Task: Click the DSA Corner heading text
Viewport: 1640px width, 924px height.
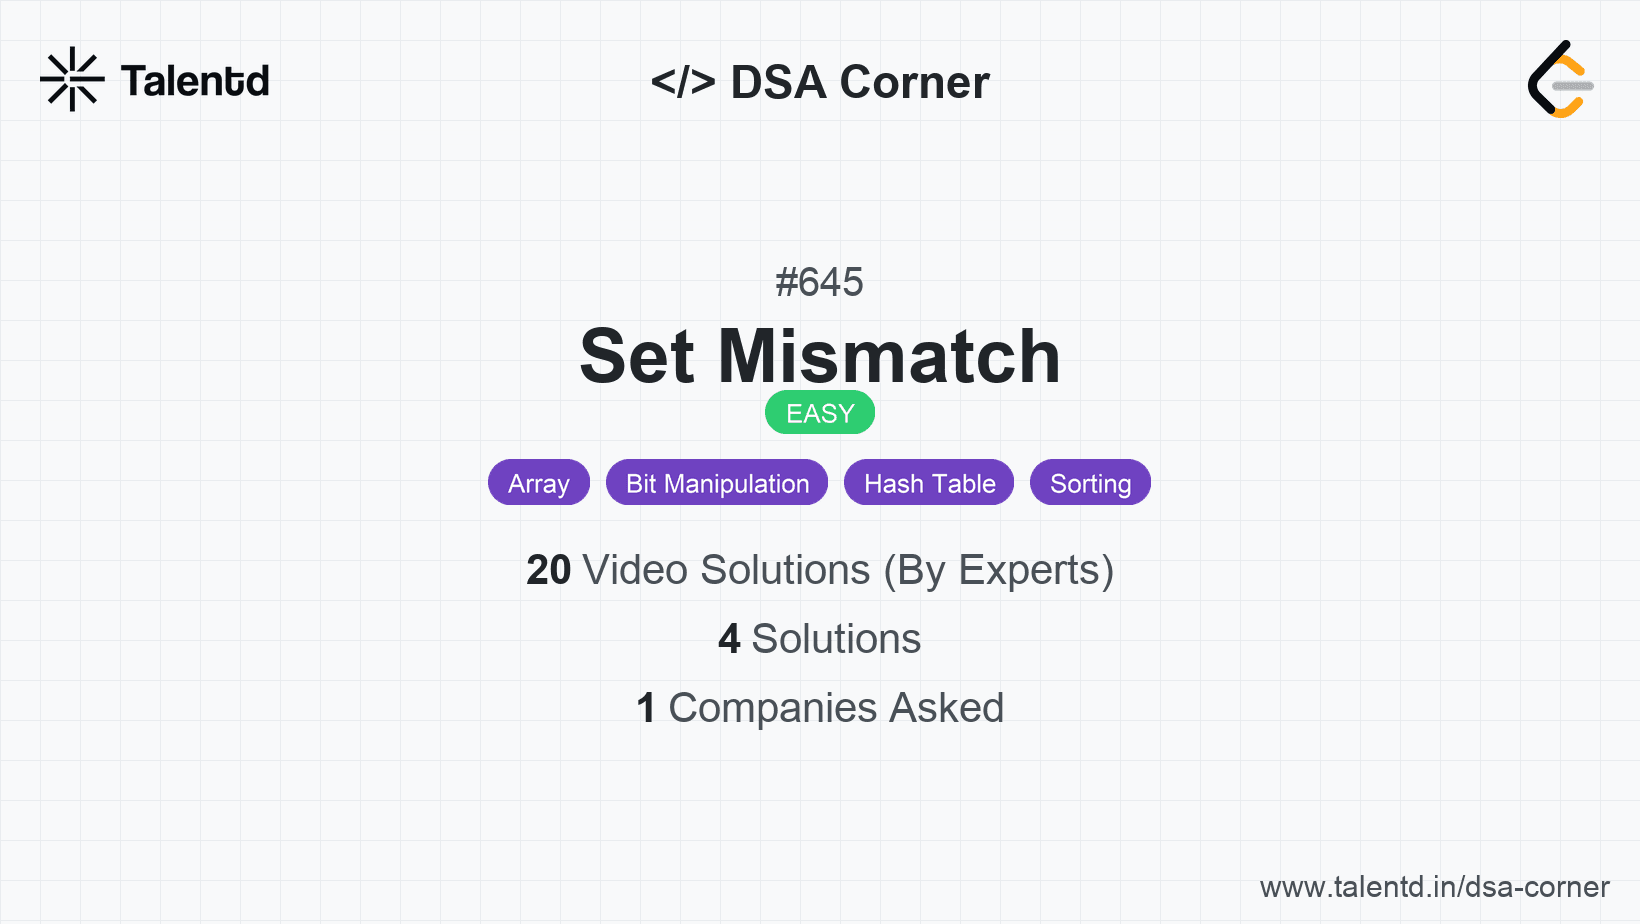Action: click(860, 82)
